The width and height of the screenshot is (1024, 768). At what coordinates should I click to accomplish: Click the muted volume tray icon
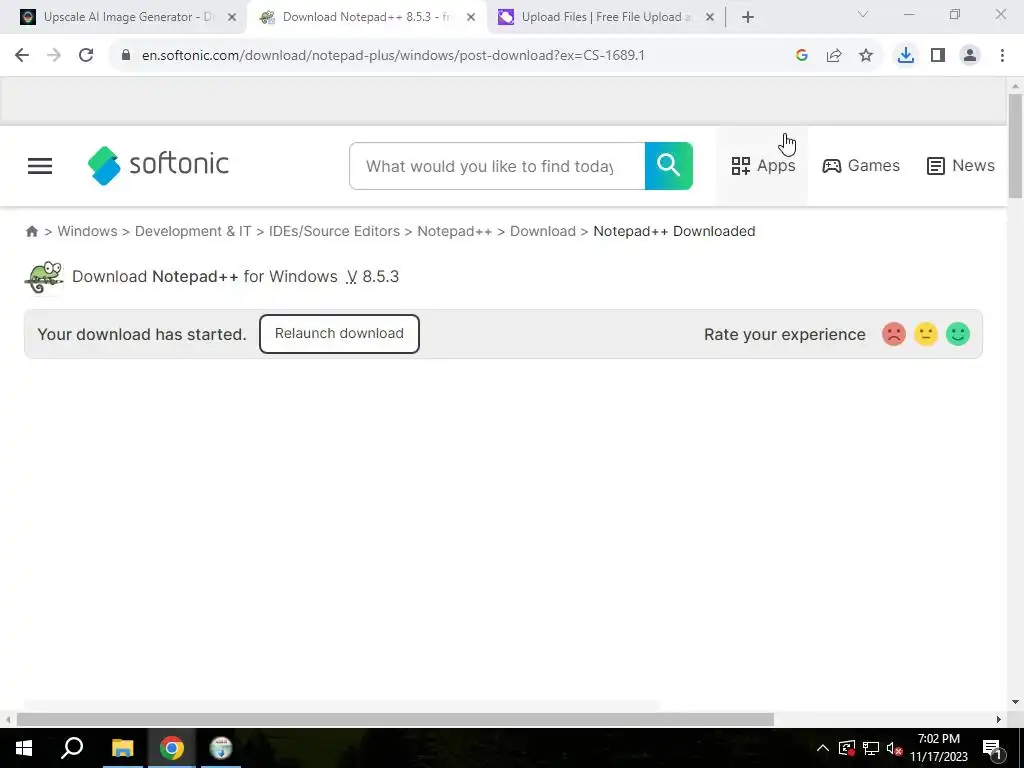(894, 748)
